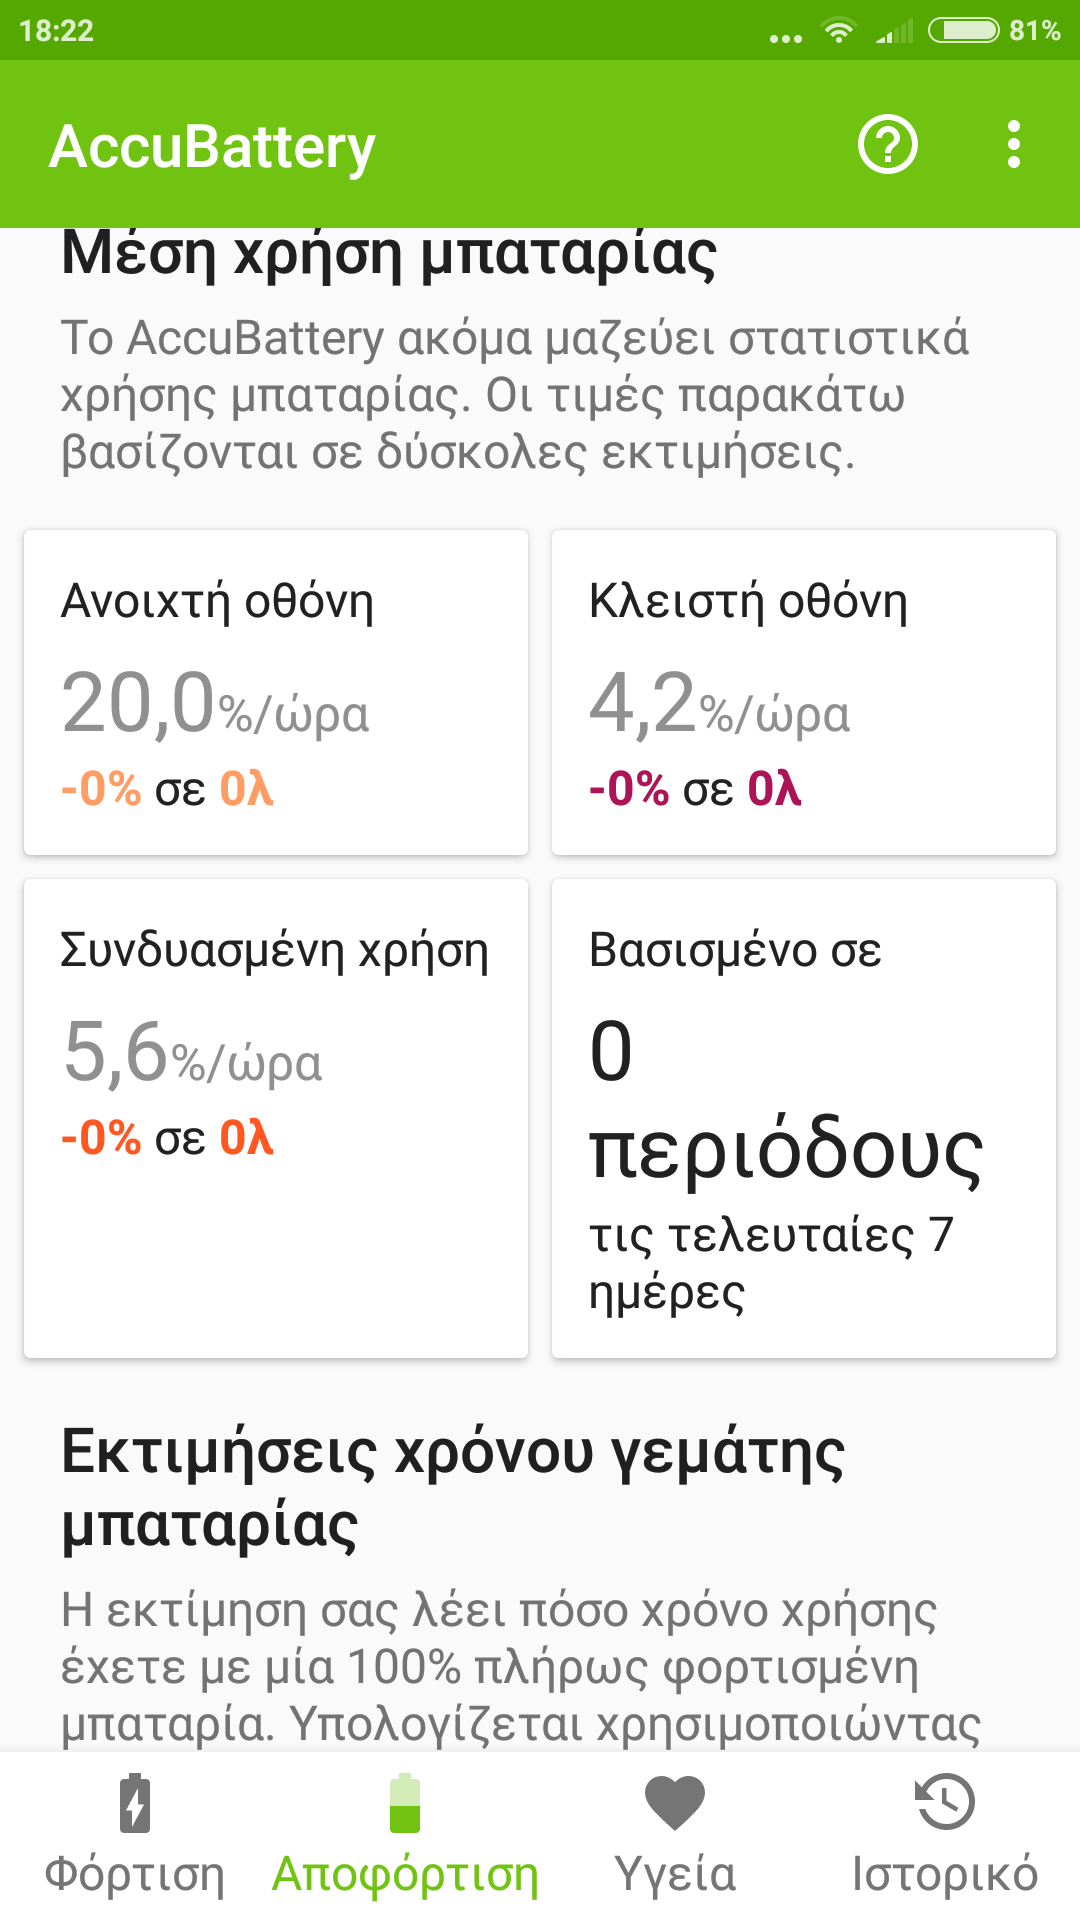Image resolution: width=1080 pixels, height=1920 pixels.
Task: Tap the Μέση χρήση μπαταρίας heading
Action: [x=389, y=254]
